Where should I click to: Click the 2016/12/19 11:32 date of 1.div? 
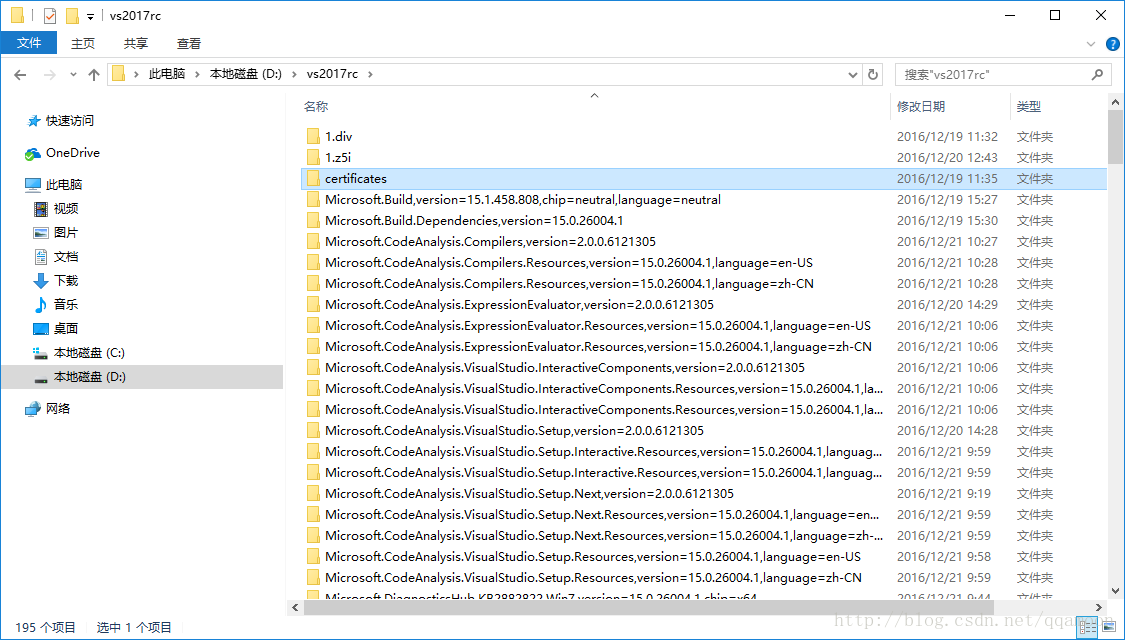tap(947, 136)
